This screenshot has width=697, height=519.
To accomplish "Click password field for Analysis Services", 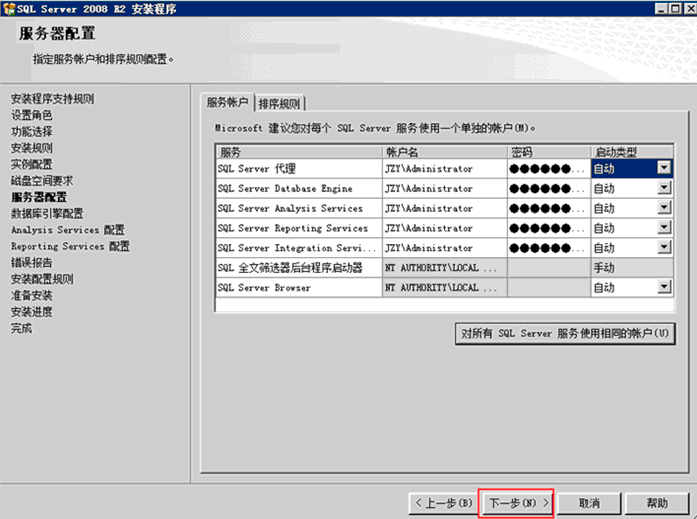I will coord(549,208).
